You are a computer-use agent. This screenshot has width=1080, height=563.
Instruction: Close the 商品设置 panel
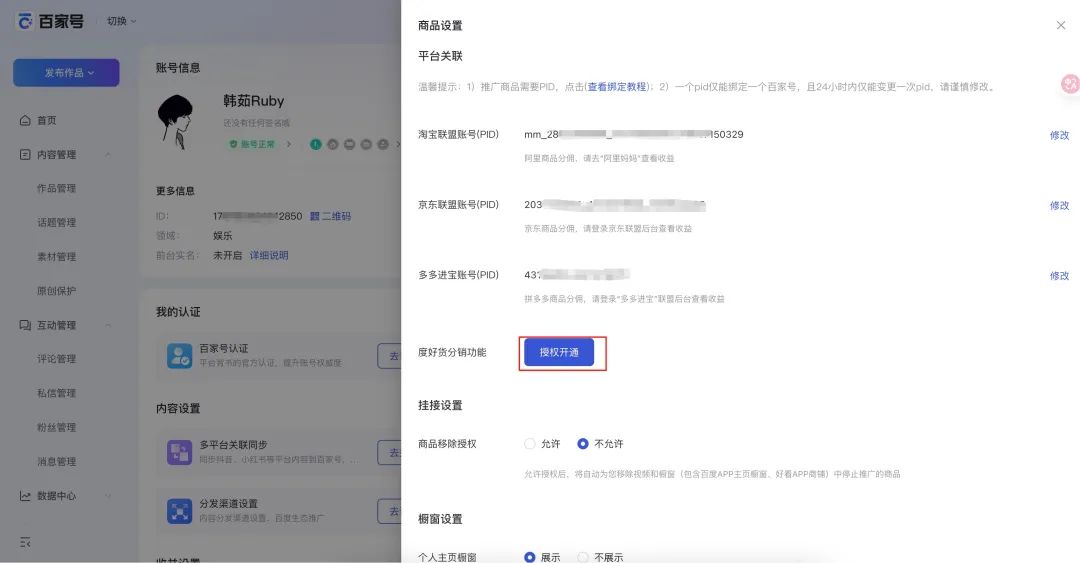pyautogui.click(x=1061, y=25)
